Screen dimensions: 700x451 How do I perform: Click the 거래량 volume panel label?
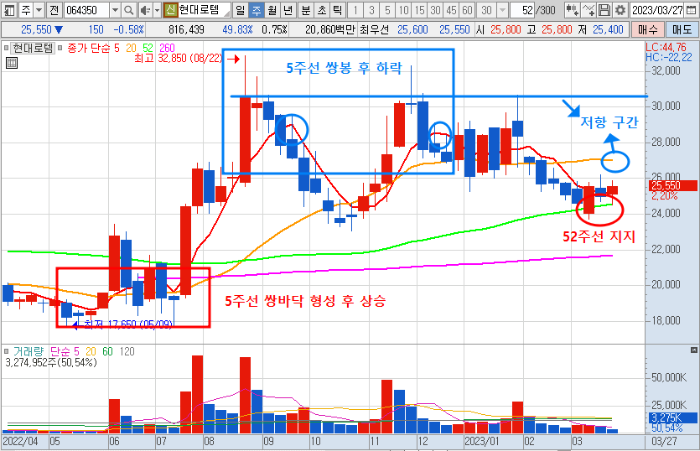(29, 351)
